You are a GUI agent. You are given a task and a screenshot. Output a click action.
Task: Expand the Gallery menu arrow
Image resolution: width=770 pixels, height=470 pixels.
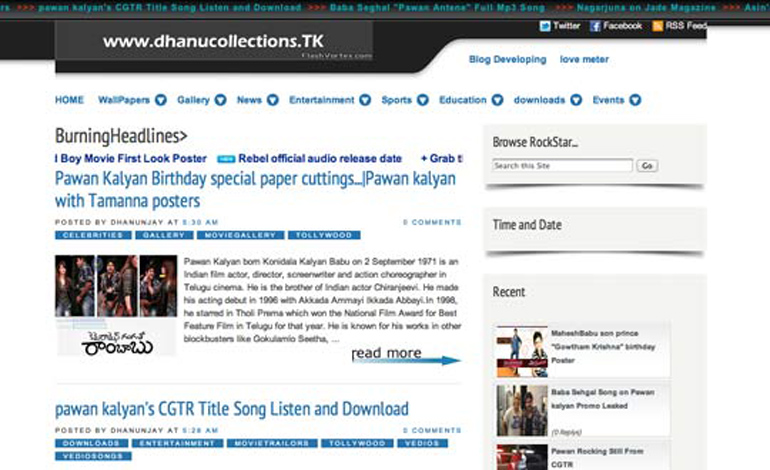220,100
